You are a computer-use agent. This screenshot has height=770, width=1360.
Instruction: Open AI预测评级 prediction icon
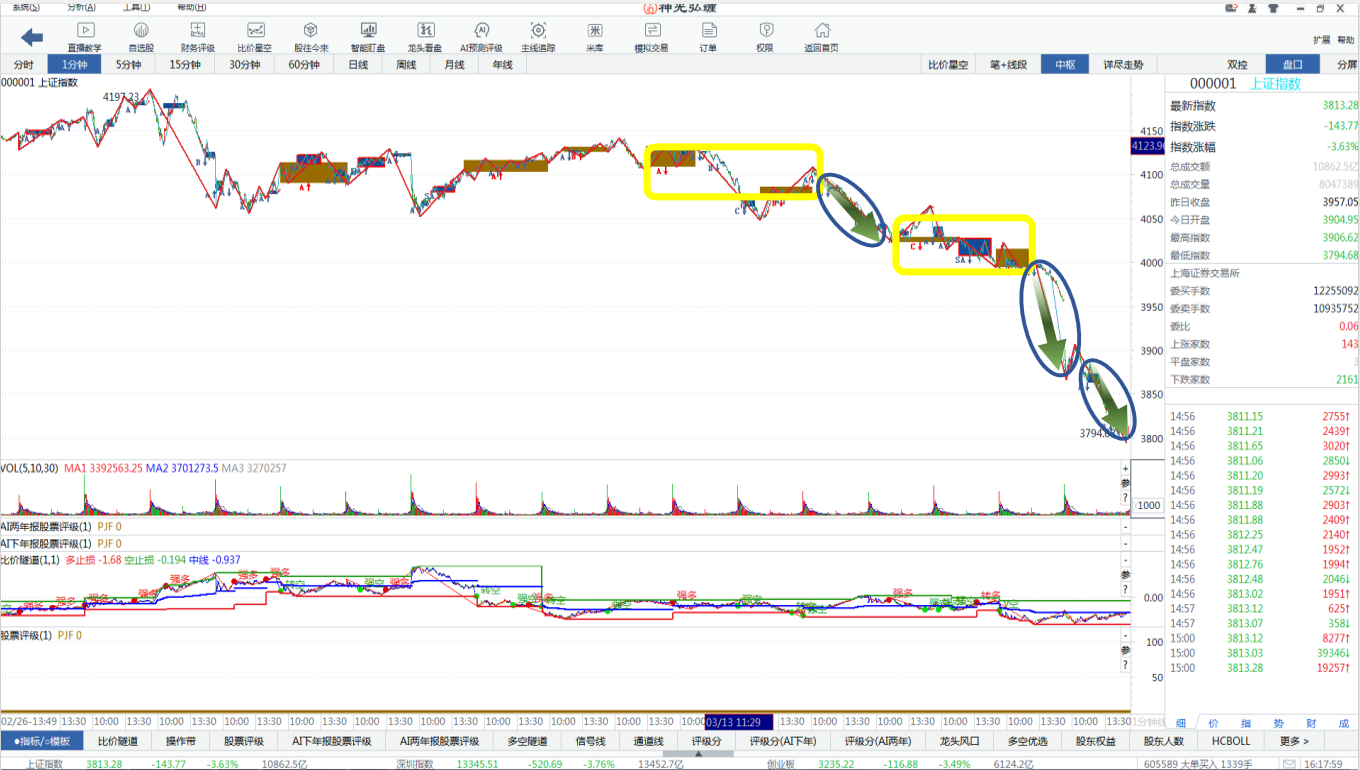pos(481,37)
